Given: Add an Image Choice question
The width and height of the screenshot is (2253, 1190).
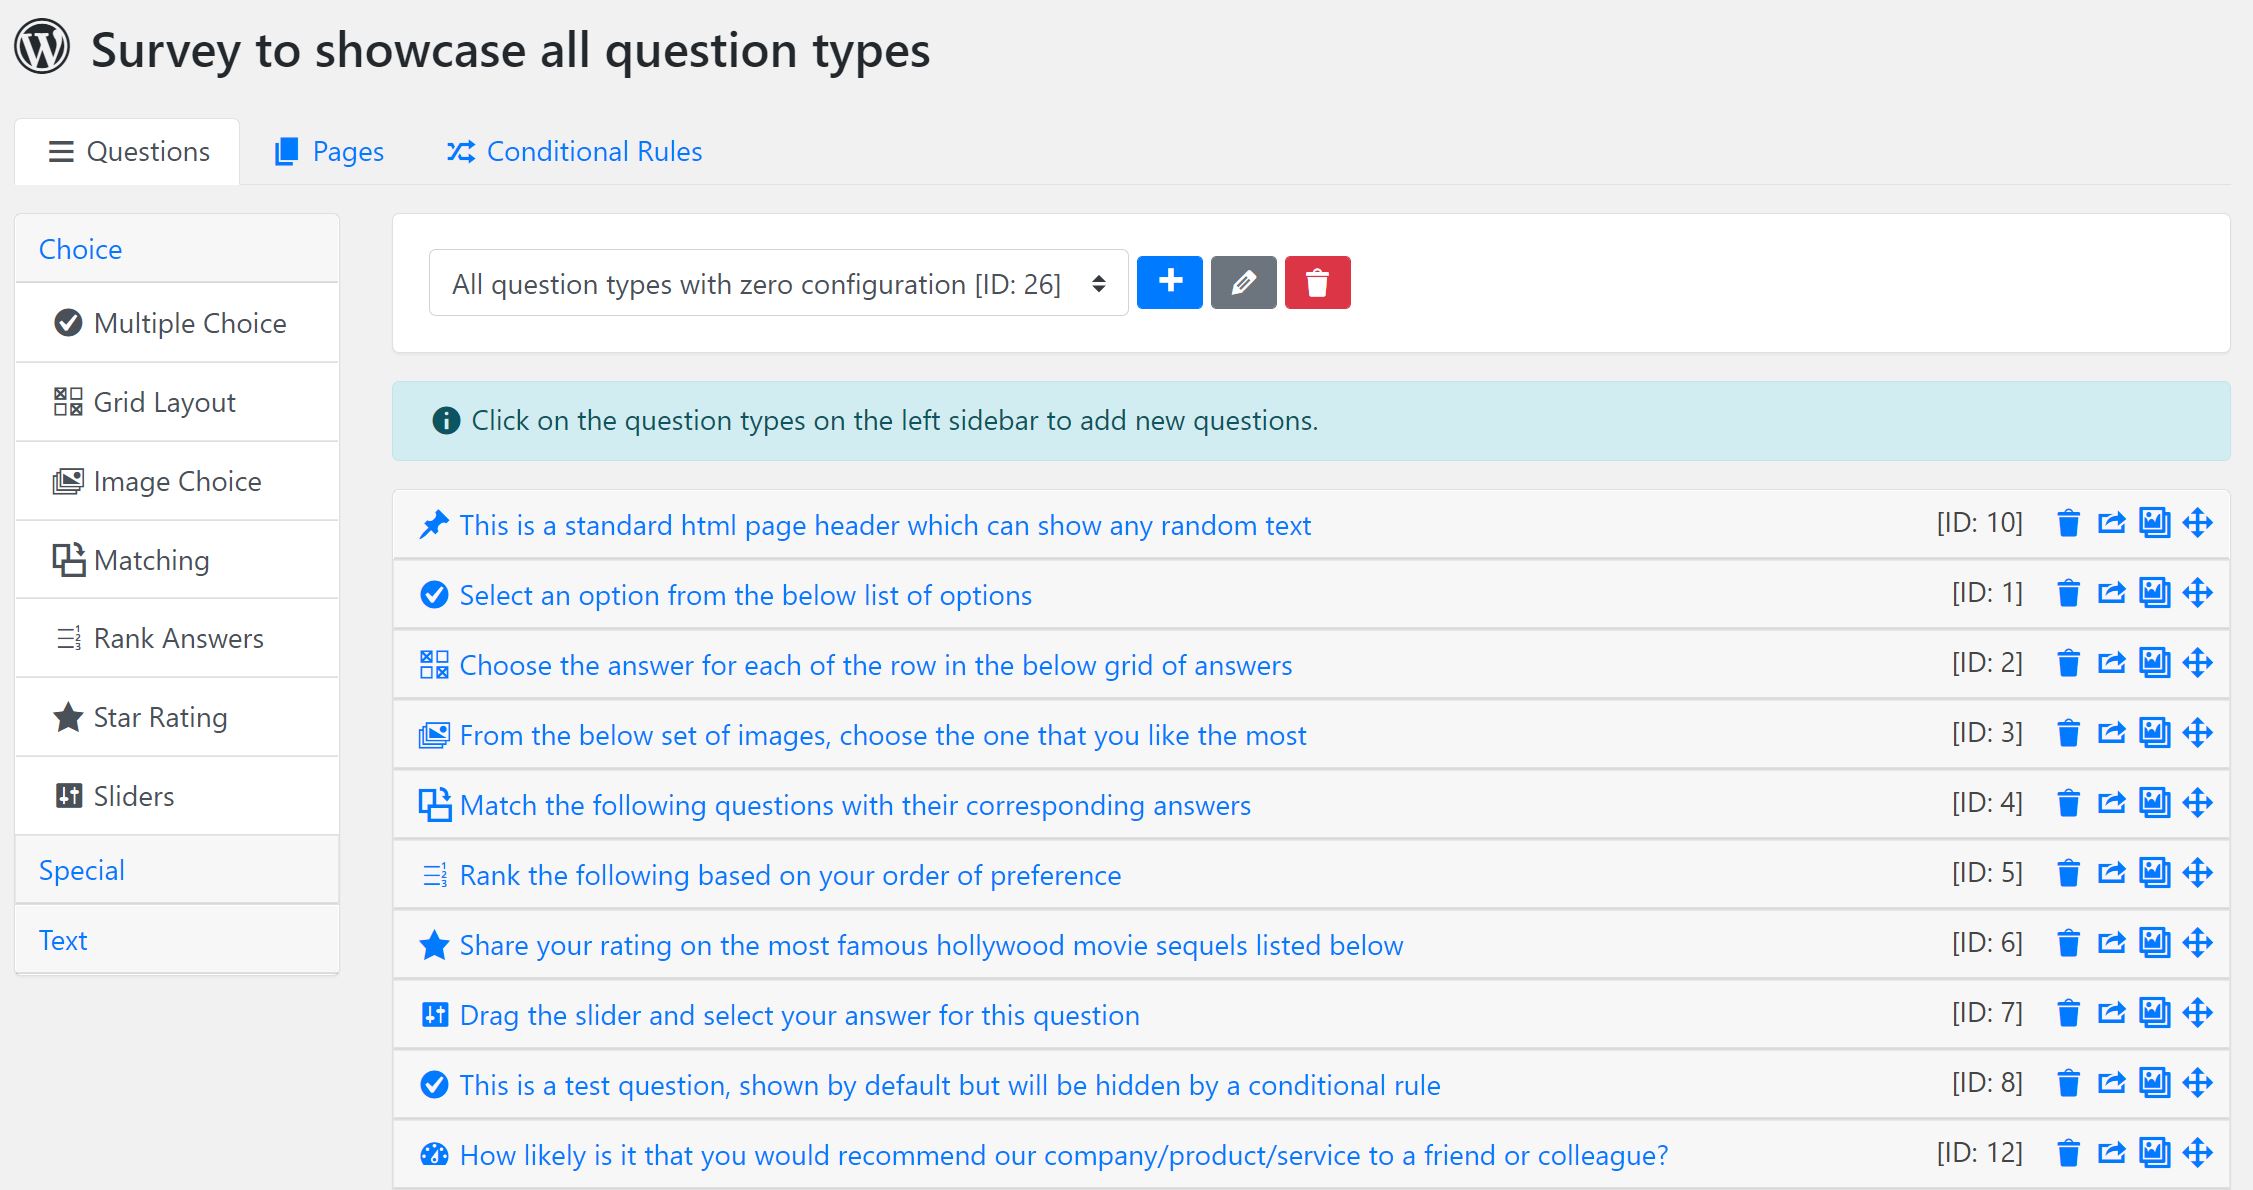Looking at the screenshot, I should (177, 481).
